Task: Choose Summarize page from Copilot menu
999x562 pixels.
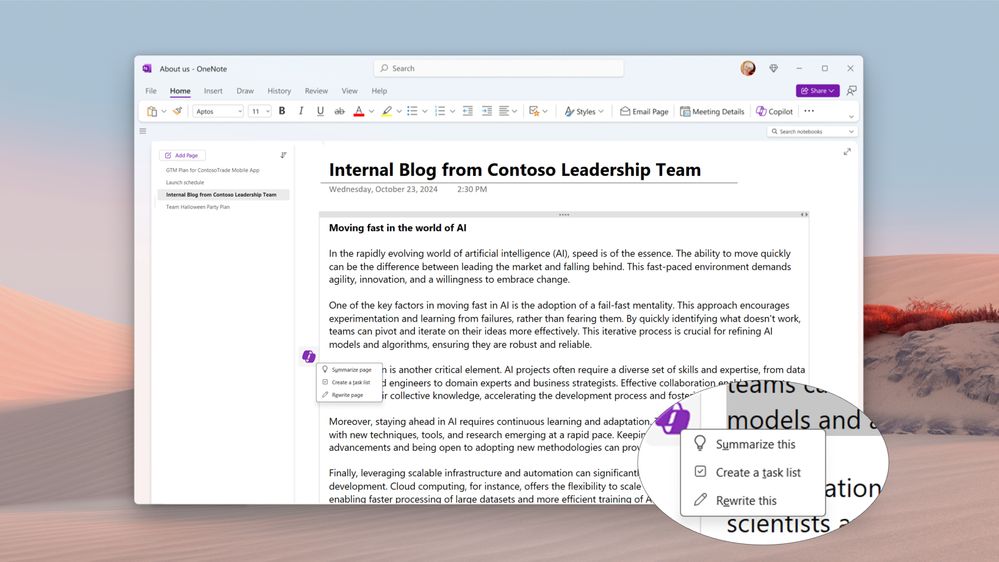Action: 349,370
